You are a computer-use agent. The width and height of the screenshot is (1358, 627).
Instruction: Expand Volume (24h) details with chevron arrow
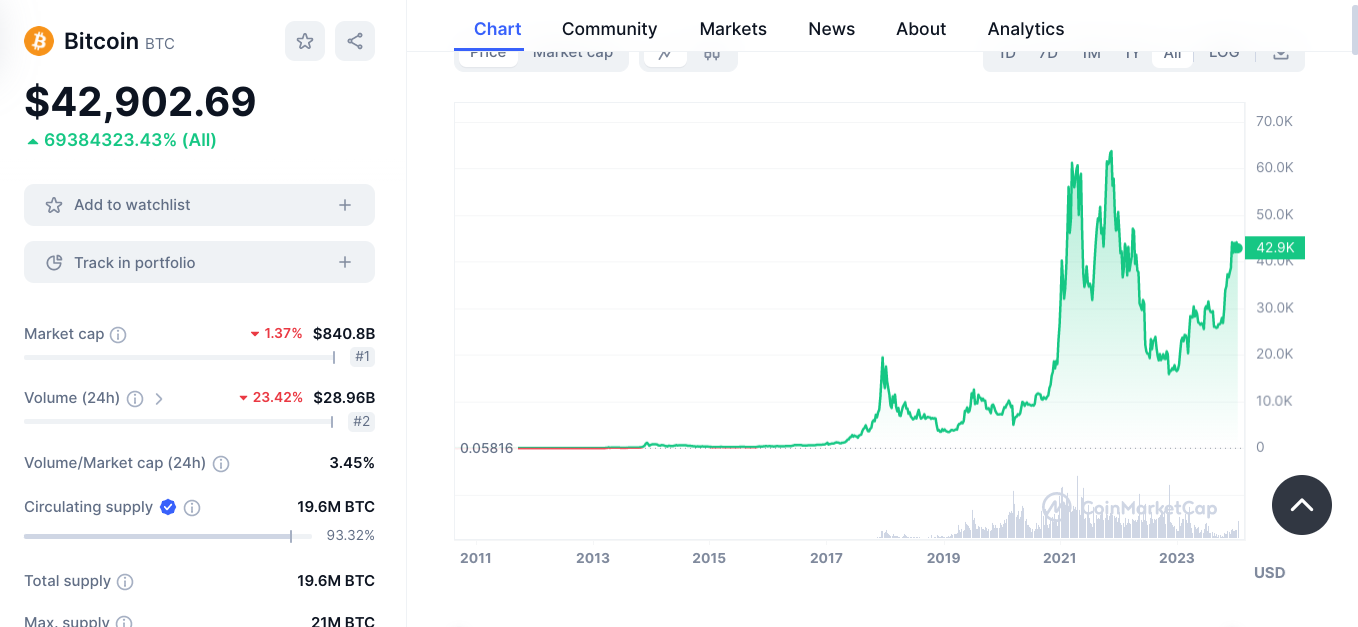tap(159, 398)
